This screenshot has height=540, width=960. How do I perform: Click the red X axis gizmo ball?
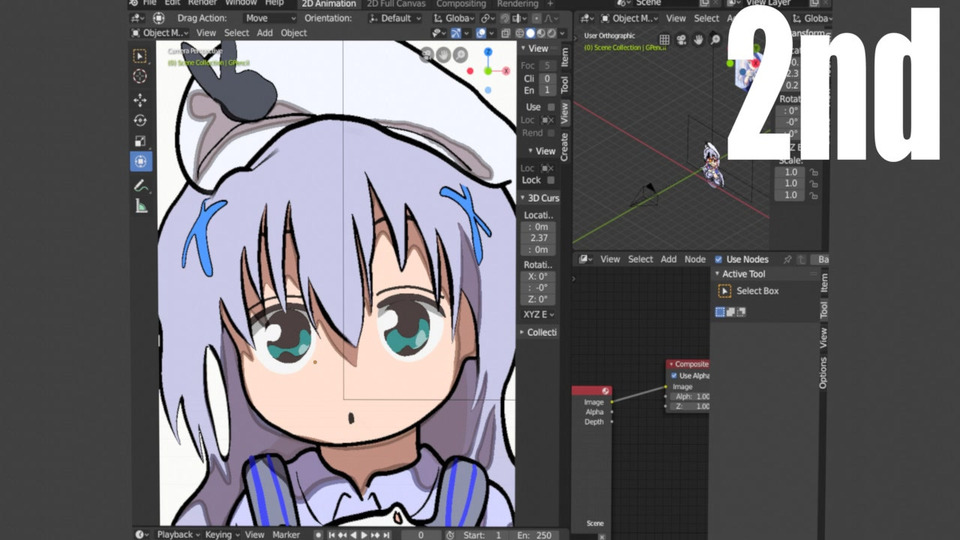506,71
